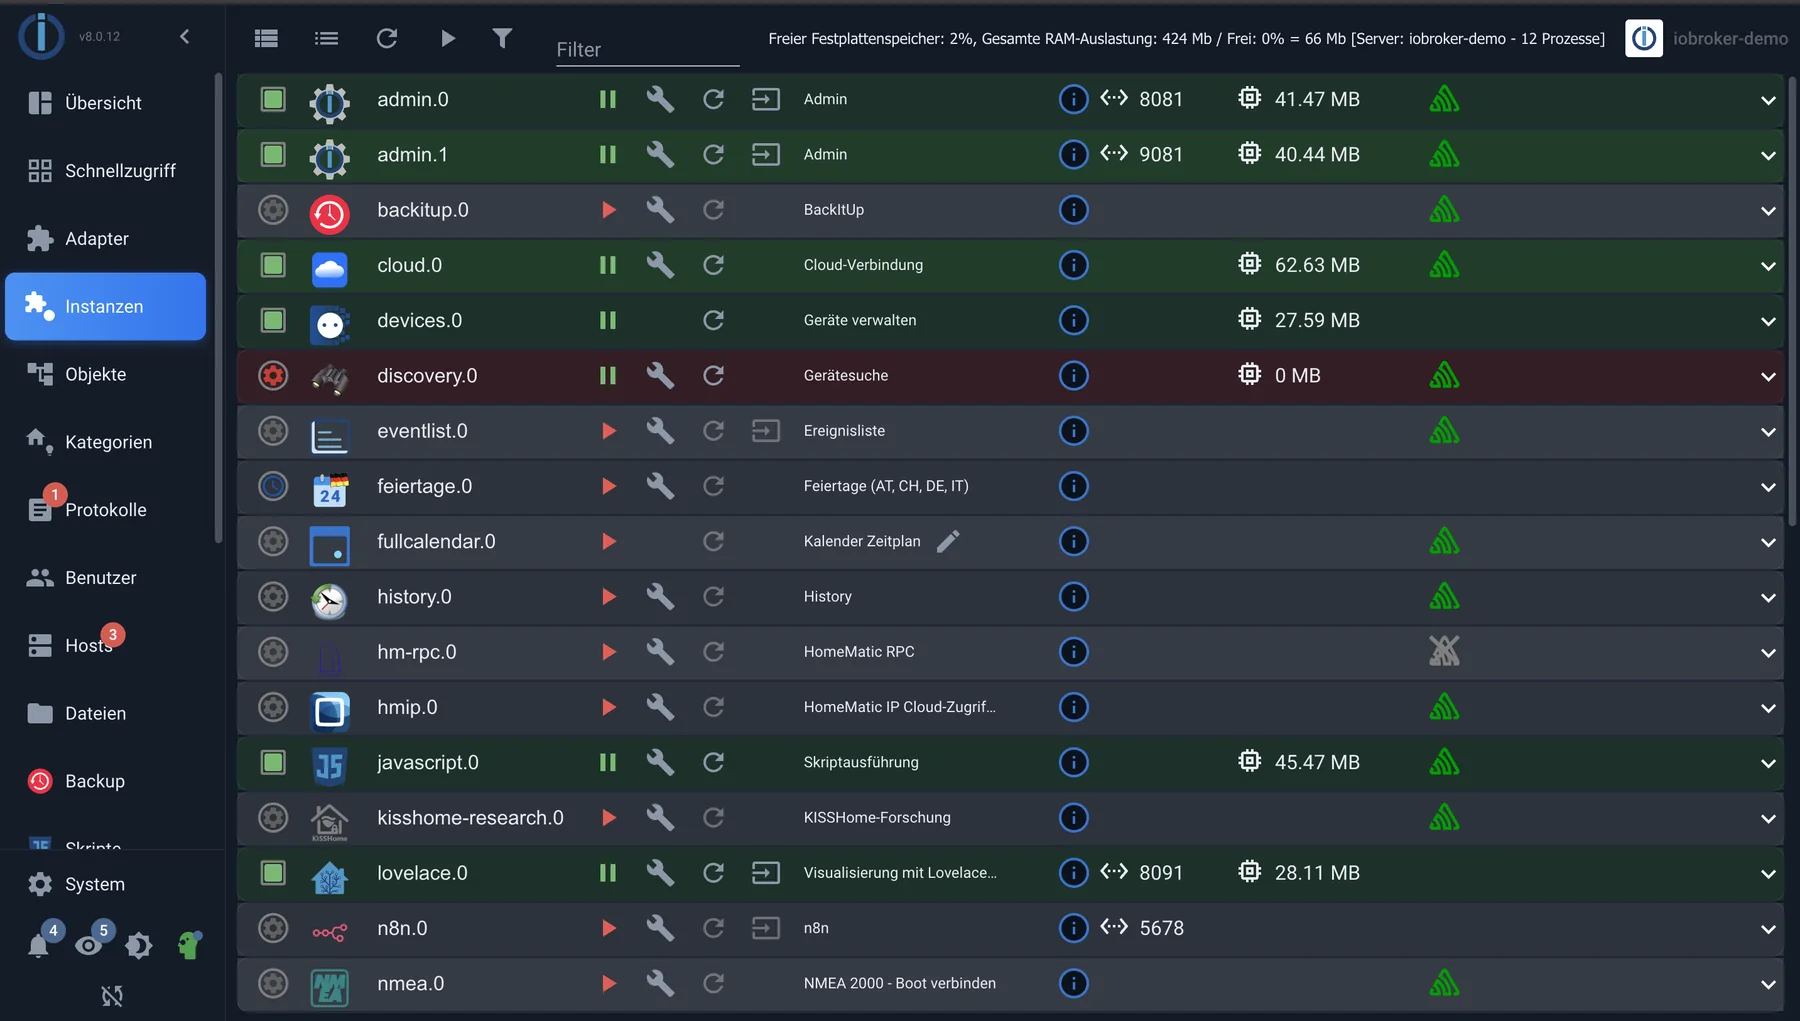
Task: Expand the history.0 row details
Action: click(x=1768, y=598)
